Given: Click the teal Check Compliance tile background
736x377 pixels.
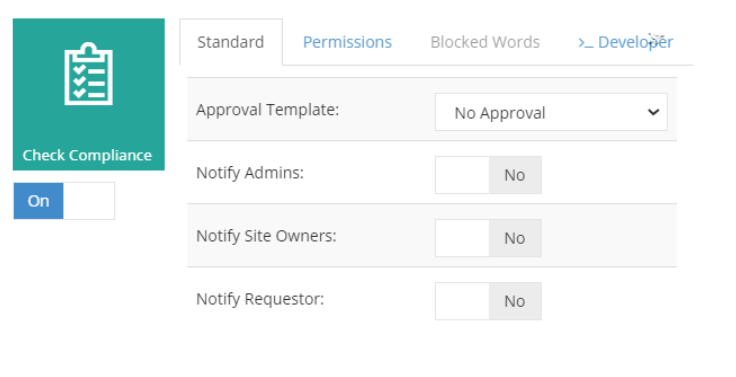Looking at the screenshot, I should 89,94.
